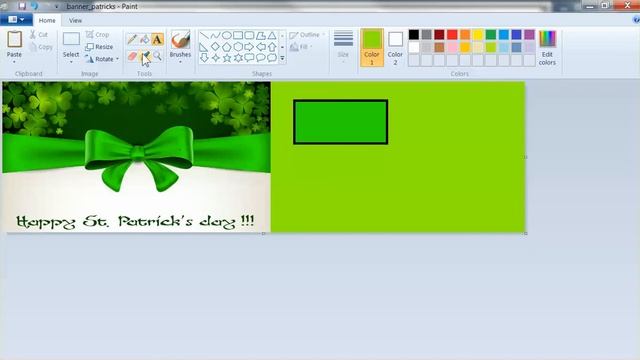This screenshot has width=640, height=360.
Task: Choose the Diamond shape
Action: pos(215,47)
